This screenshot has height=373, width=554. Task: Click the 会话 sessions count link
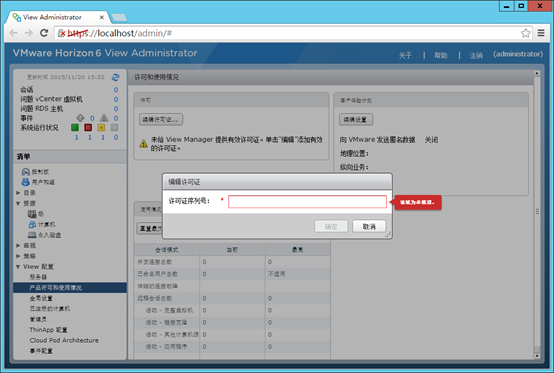(x=116, y=90)
